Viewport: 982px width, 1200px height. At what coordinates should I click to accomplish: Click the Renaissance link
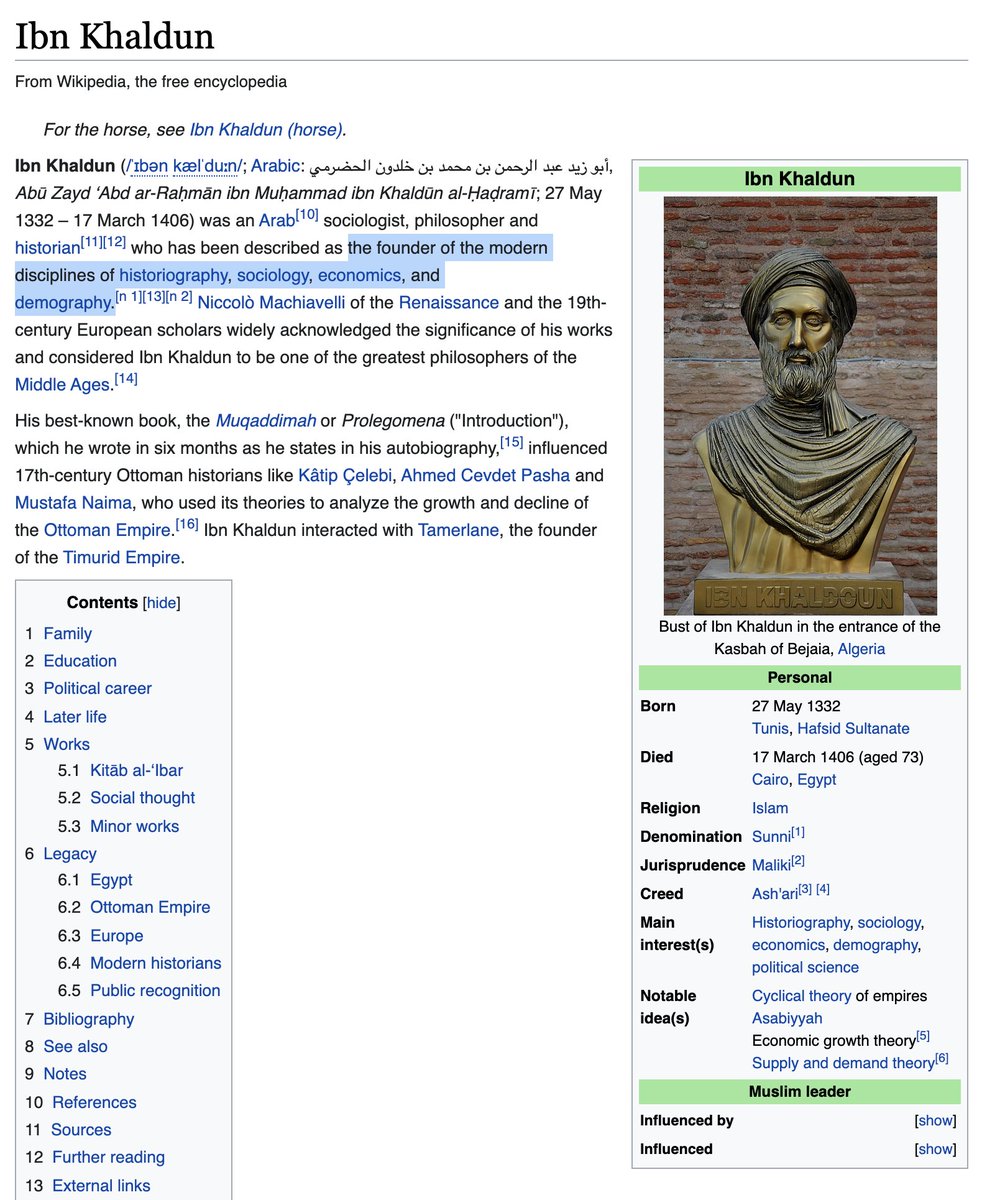(449, 302)
